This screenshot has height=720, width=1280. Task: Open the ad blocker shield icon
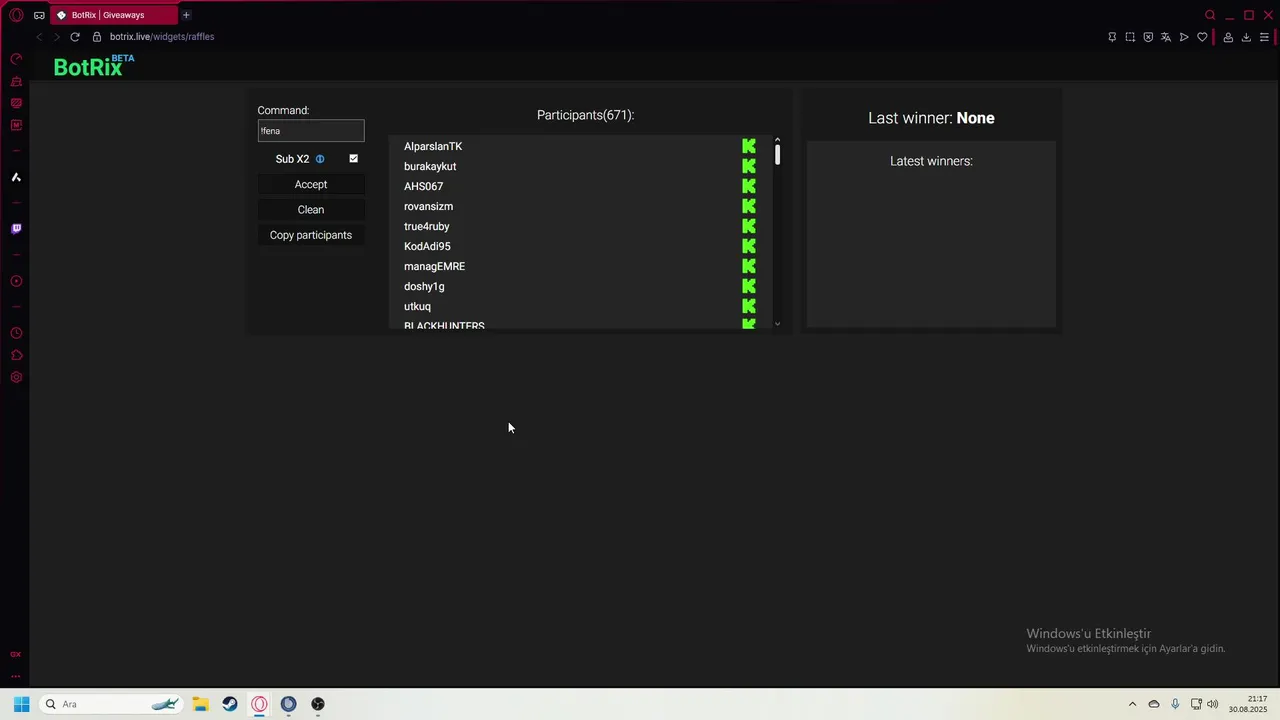pyautogui.click(x=1148, y=37)
